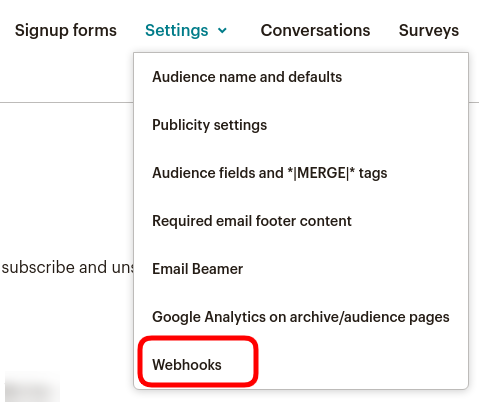Click the word 'Webhooks' inside red box
The height and width of the screenshot is (404, 479).
pos(187,365)
